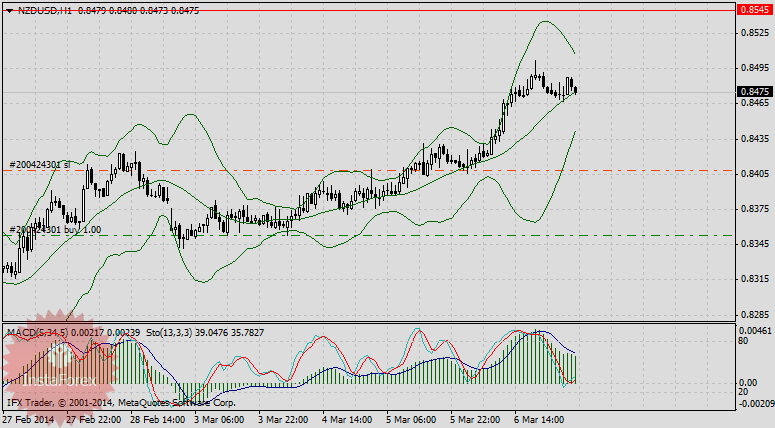Click the 4 Mar 14:00 time label
The width and height of the screenshot is (775, 428).
coord(348,421)
